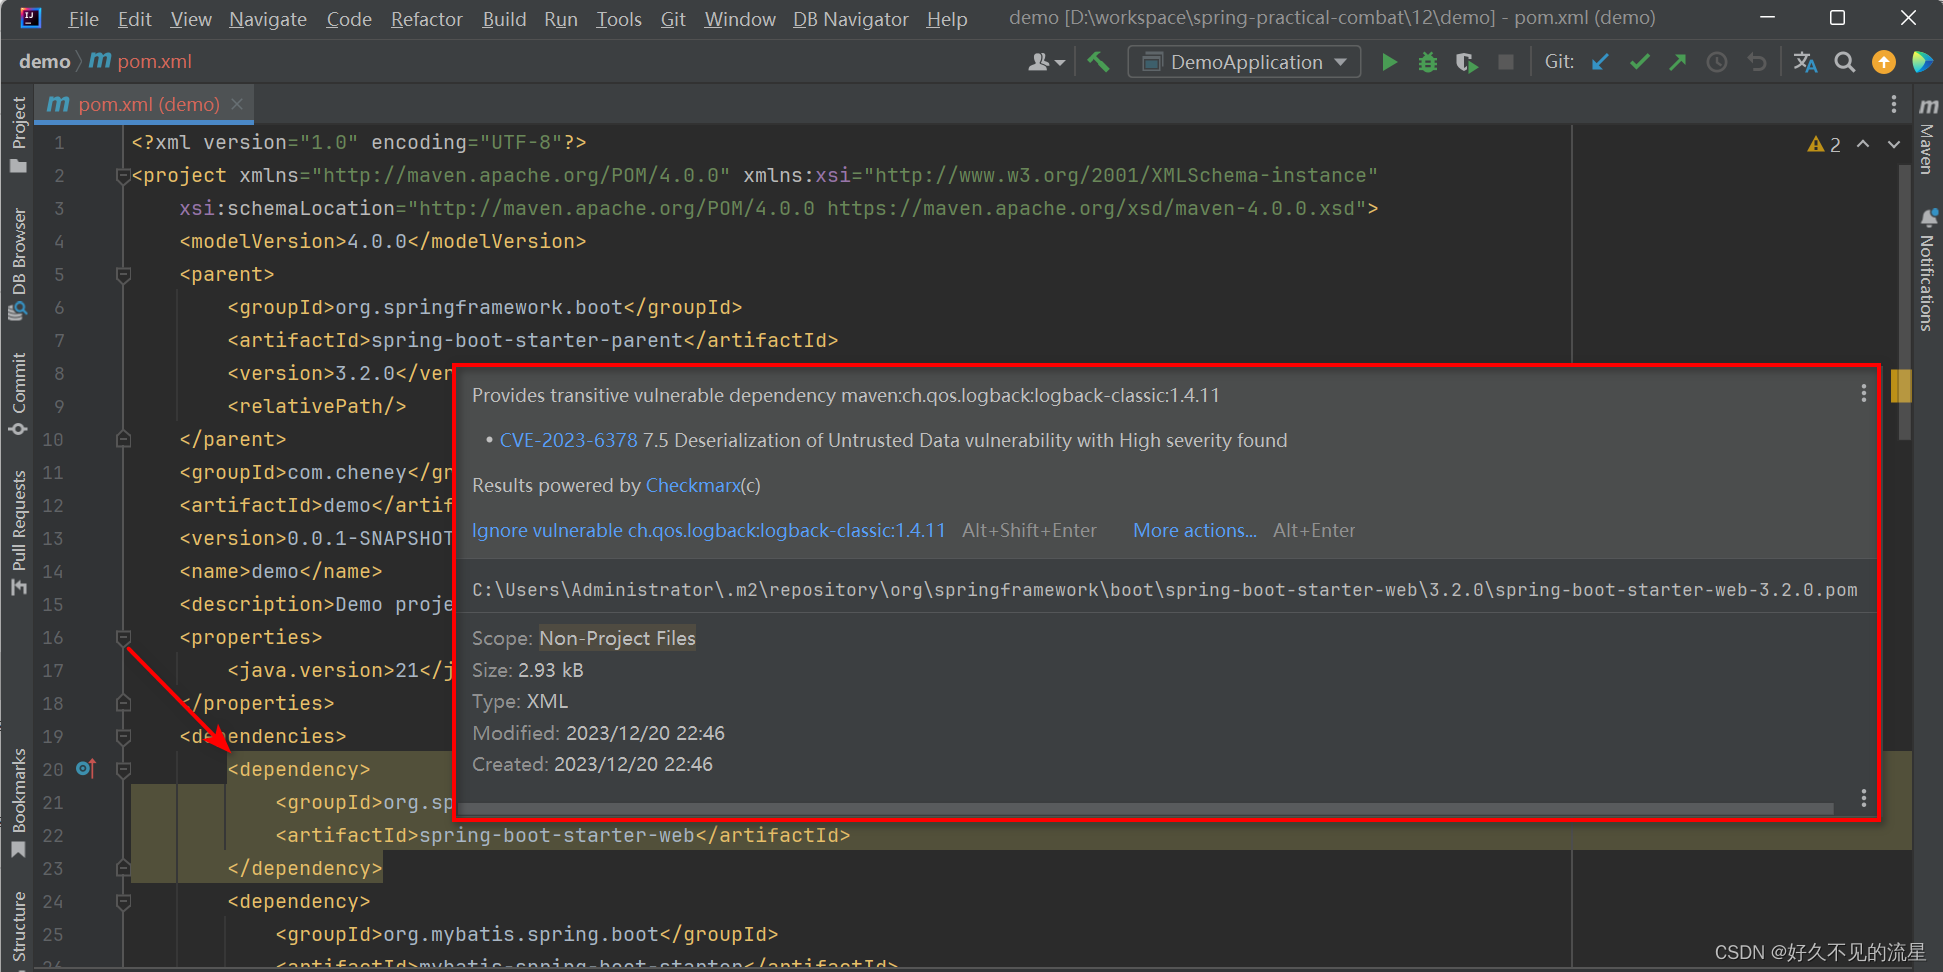1943x972 pixels.
Task: Open the Notifications tool window
Action: pyautogui.click(x=1927, y=270)
